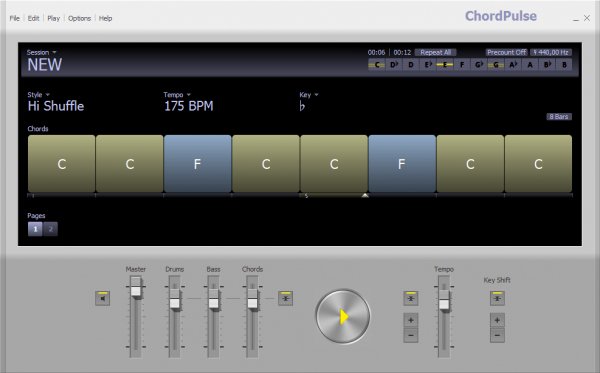Open the Help menu

pyautogui.click(x=105, y=18)
